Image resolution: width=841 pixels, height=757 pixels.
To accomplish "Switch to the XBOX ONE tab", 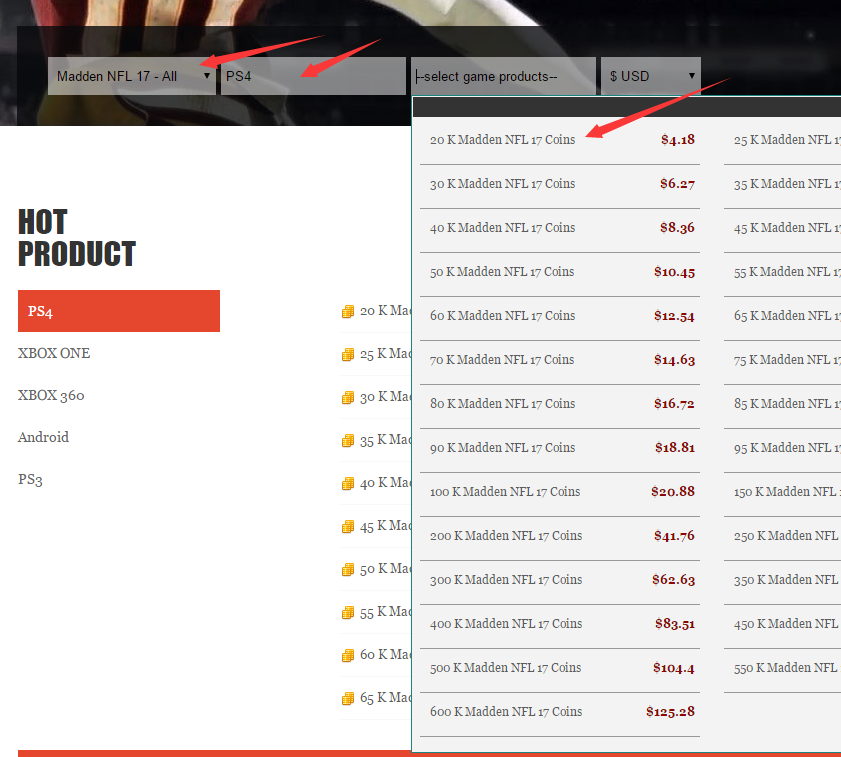I will pos(54,353).
